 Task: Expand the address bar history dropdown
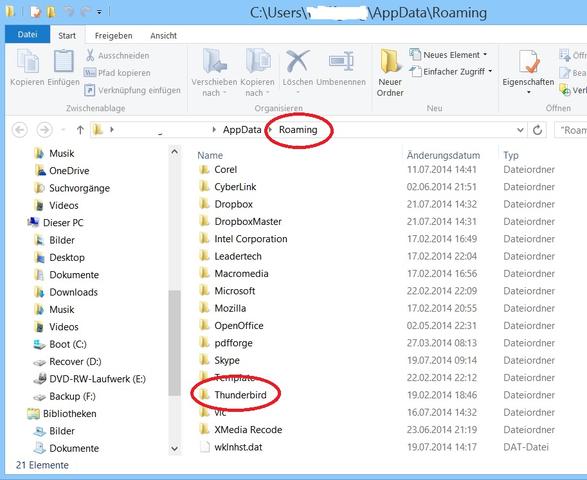pos(520,130)
